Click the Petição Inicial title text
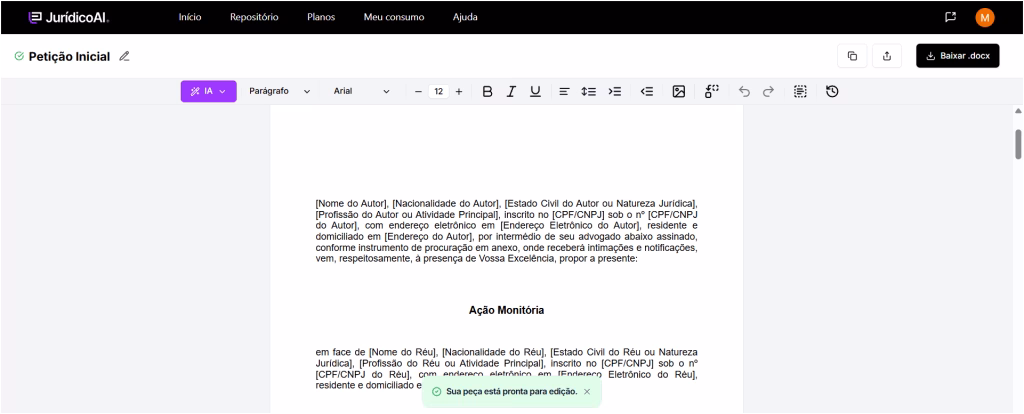 tap(69, 57)
